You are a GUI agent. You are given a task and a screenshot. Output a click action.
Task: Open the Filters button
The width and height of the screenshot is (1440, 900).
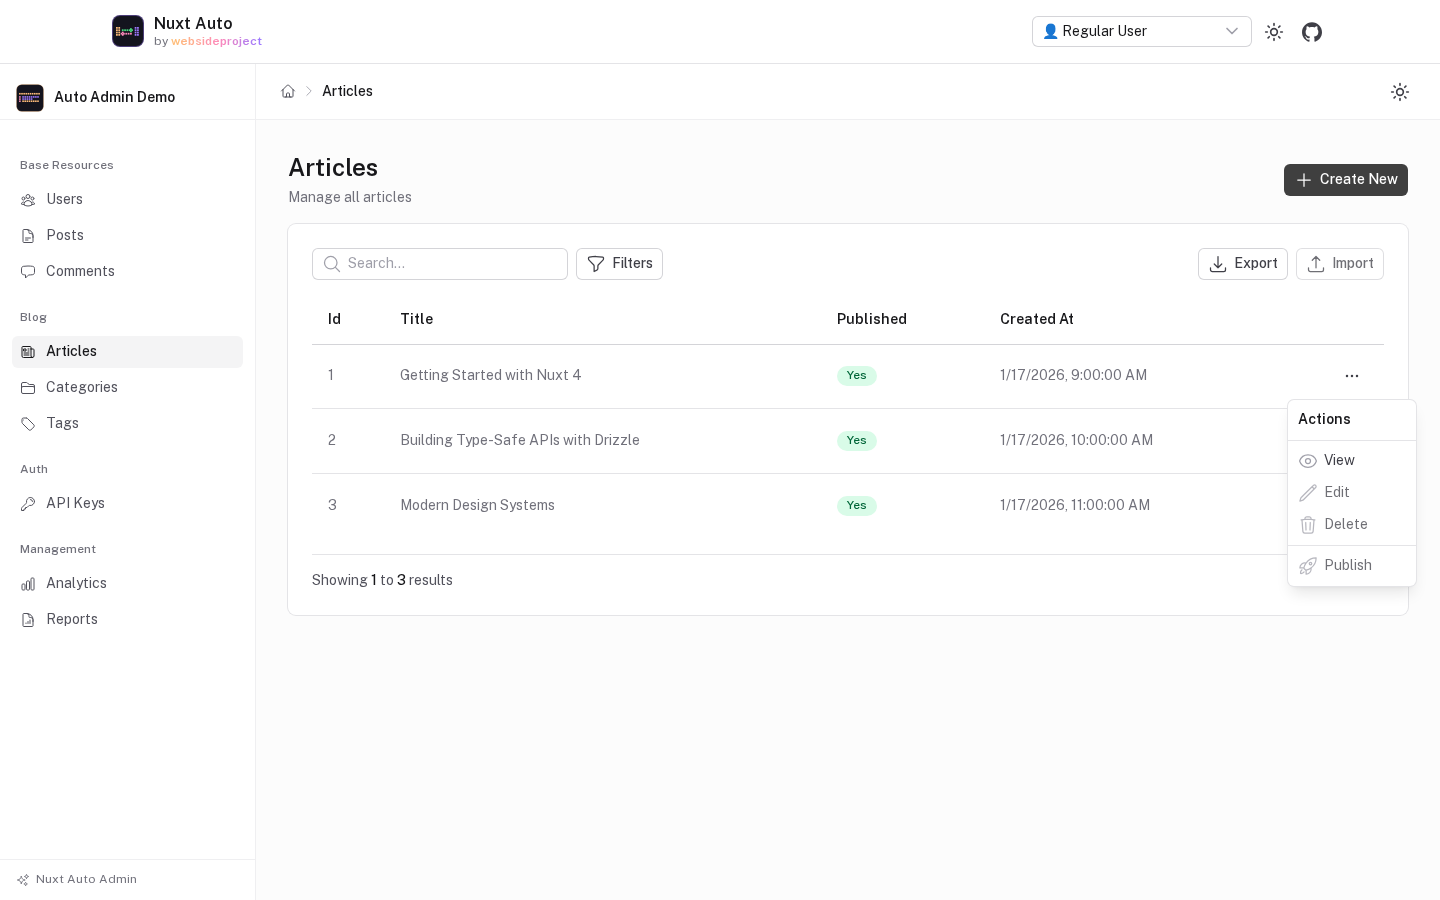click(x=619, y=264)
